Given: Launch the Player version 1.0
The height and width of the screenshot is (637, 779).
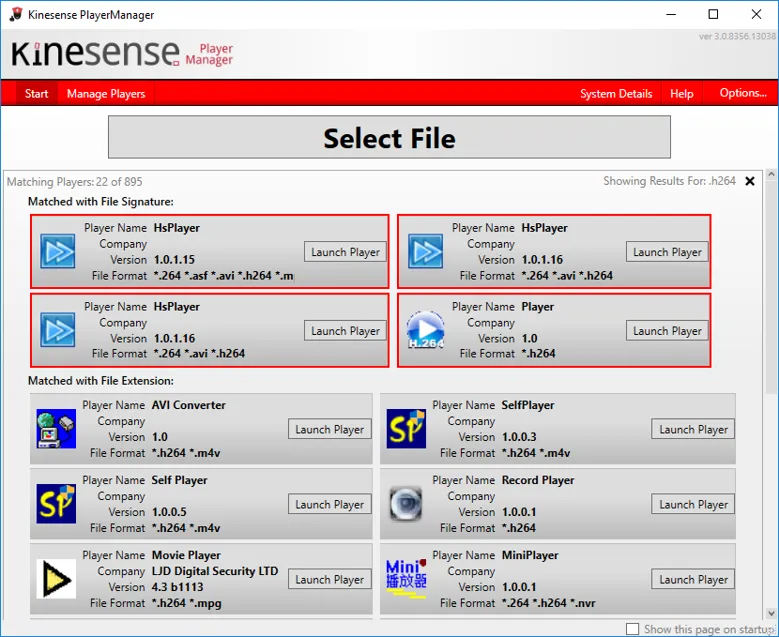Looking at the screenshot, I should pyautogui.click(x=667, y=330).
